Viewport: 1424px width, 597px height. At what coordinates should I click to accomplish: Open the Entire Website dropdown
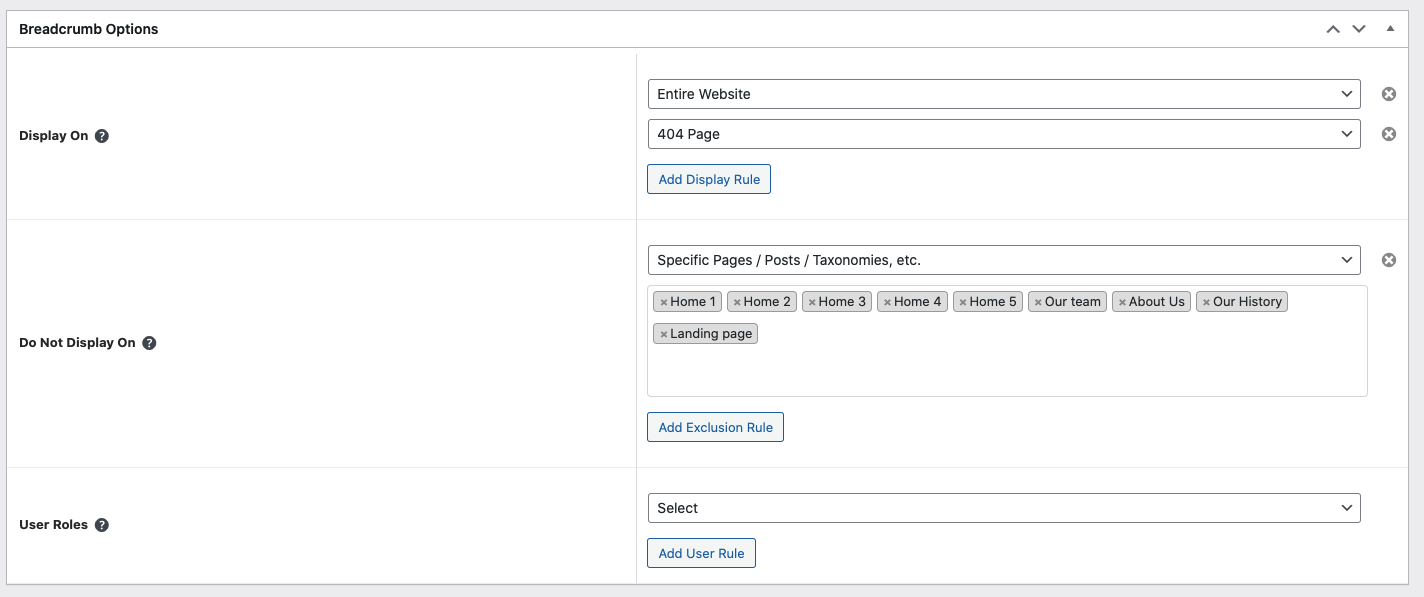point(1003,94)
